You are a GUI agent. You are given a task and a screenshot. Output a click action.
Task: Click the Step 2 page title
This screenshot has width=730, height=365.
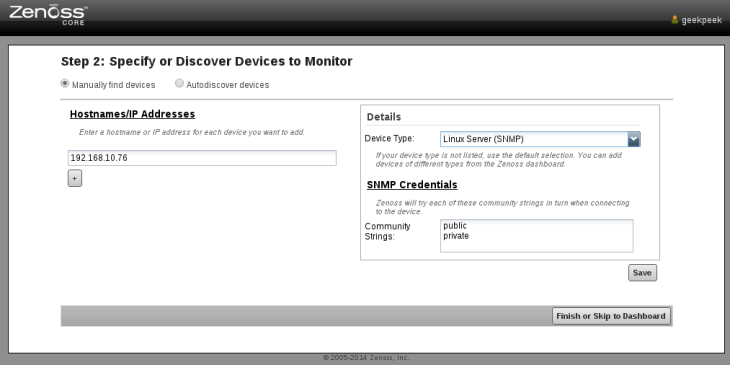click(207, 61)
